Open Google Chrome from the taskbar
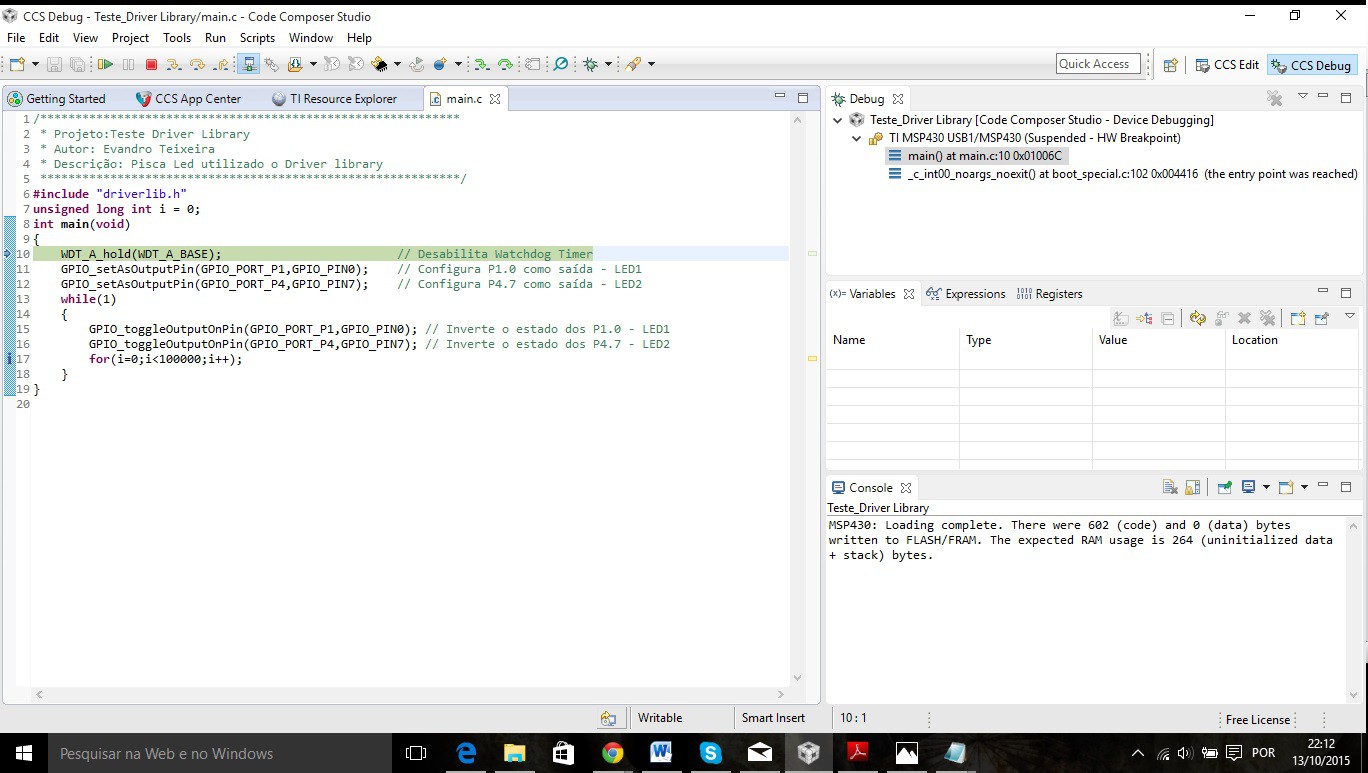This screenshot has width=1368, height=773. [x=613, y=753]
